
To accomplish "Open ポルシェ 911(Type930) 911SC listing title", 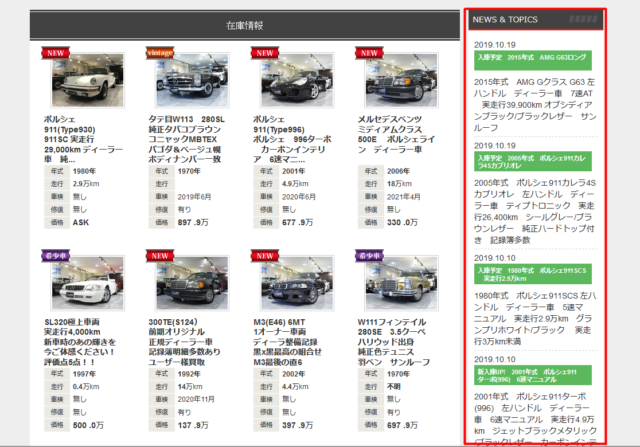I will [x=83, y=139].
